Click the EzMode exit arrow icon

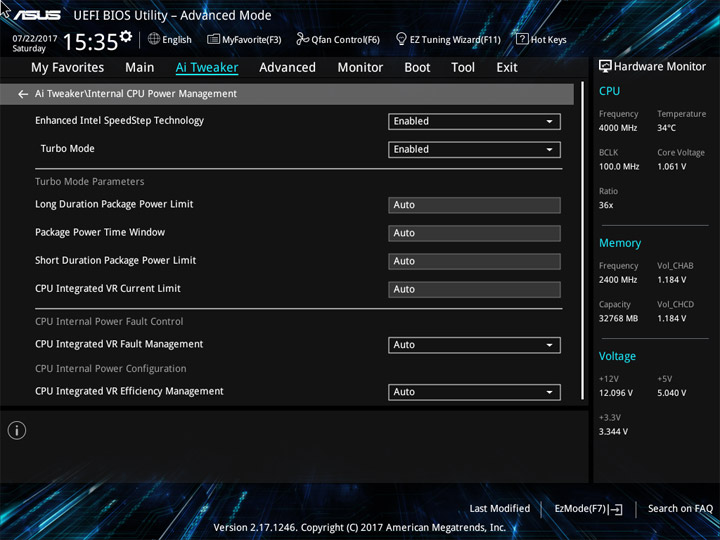point(616,509)
